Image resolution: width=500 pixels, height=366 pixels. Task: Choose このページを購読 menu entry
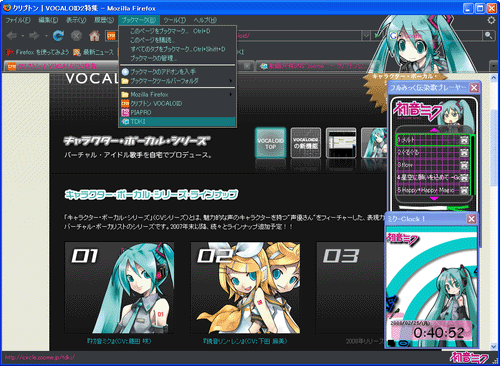pyautogui.click(x=178, y=40)
